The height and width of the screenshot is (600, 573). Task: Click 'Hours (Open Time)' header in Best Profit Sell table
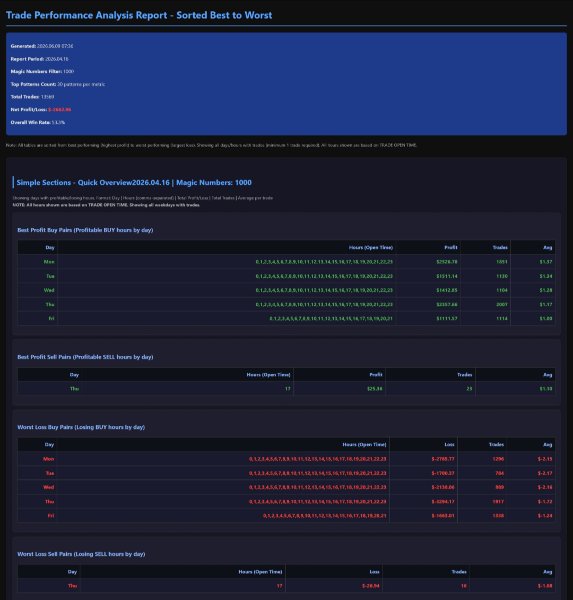coord(268,375)
